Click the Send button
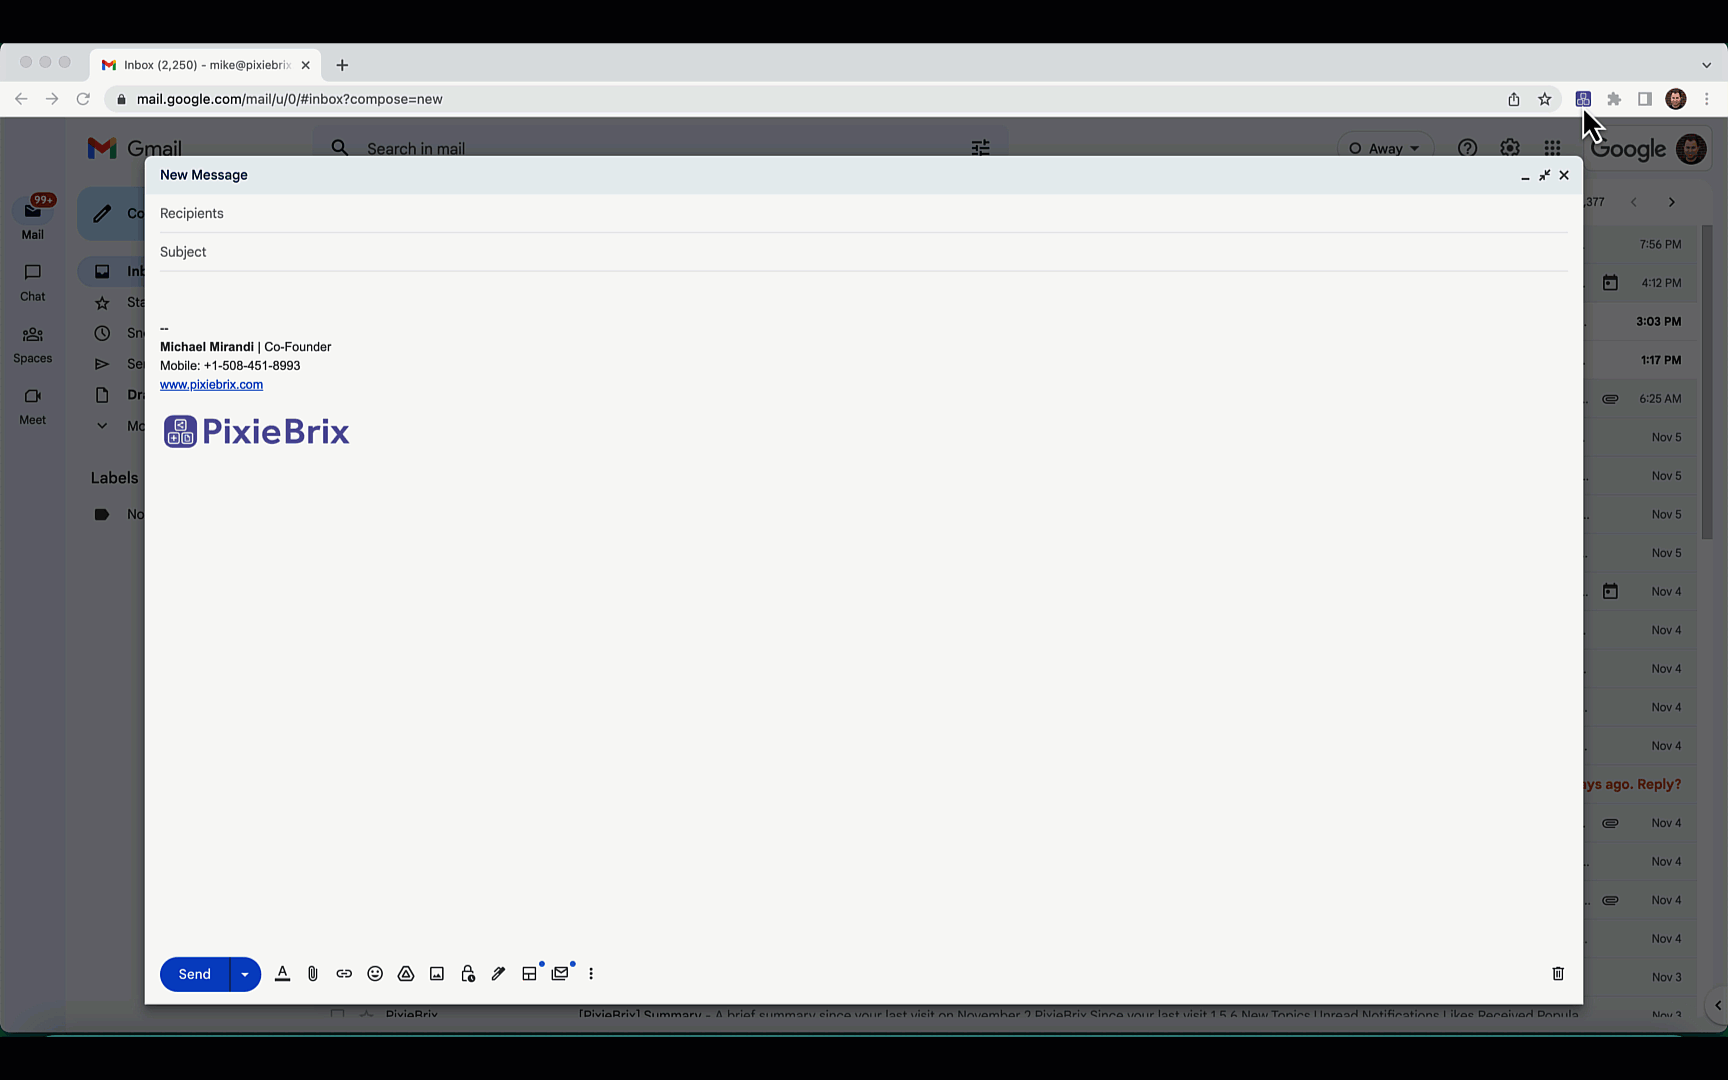This screenshot has height=1080, width=1728. (194, 974)
